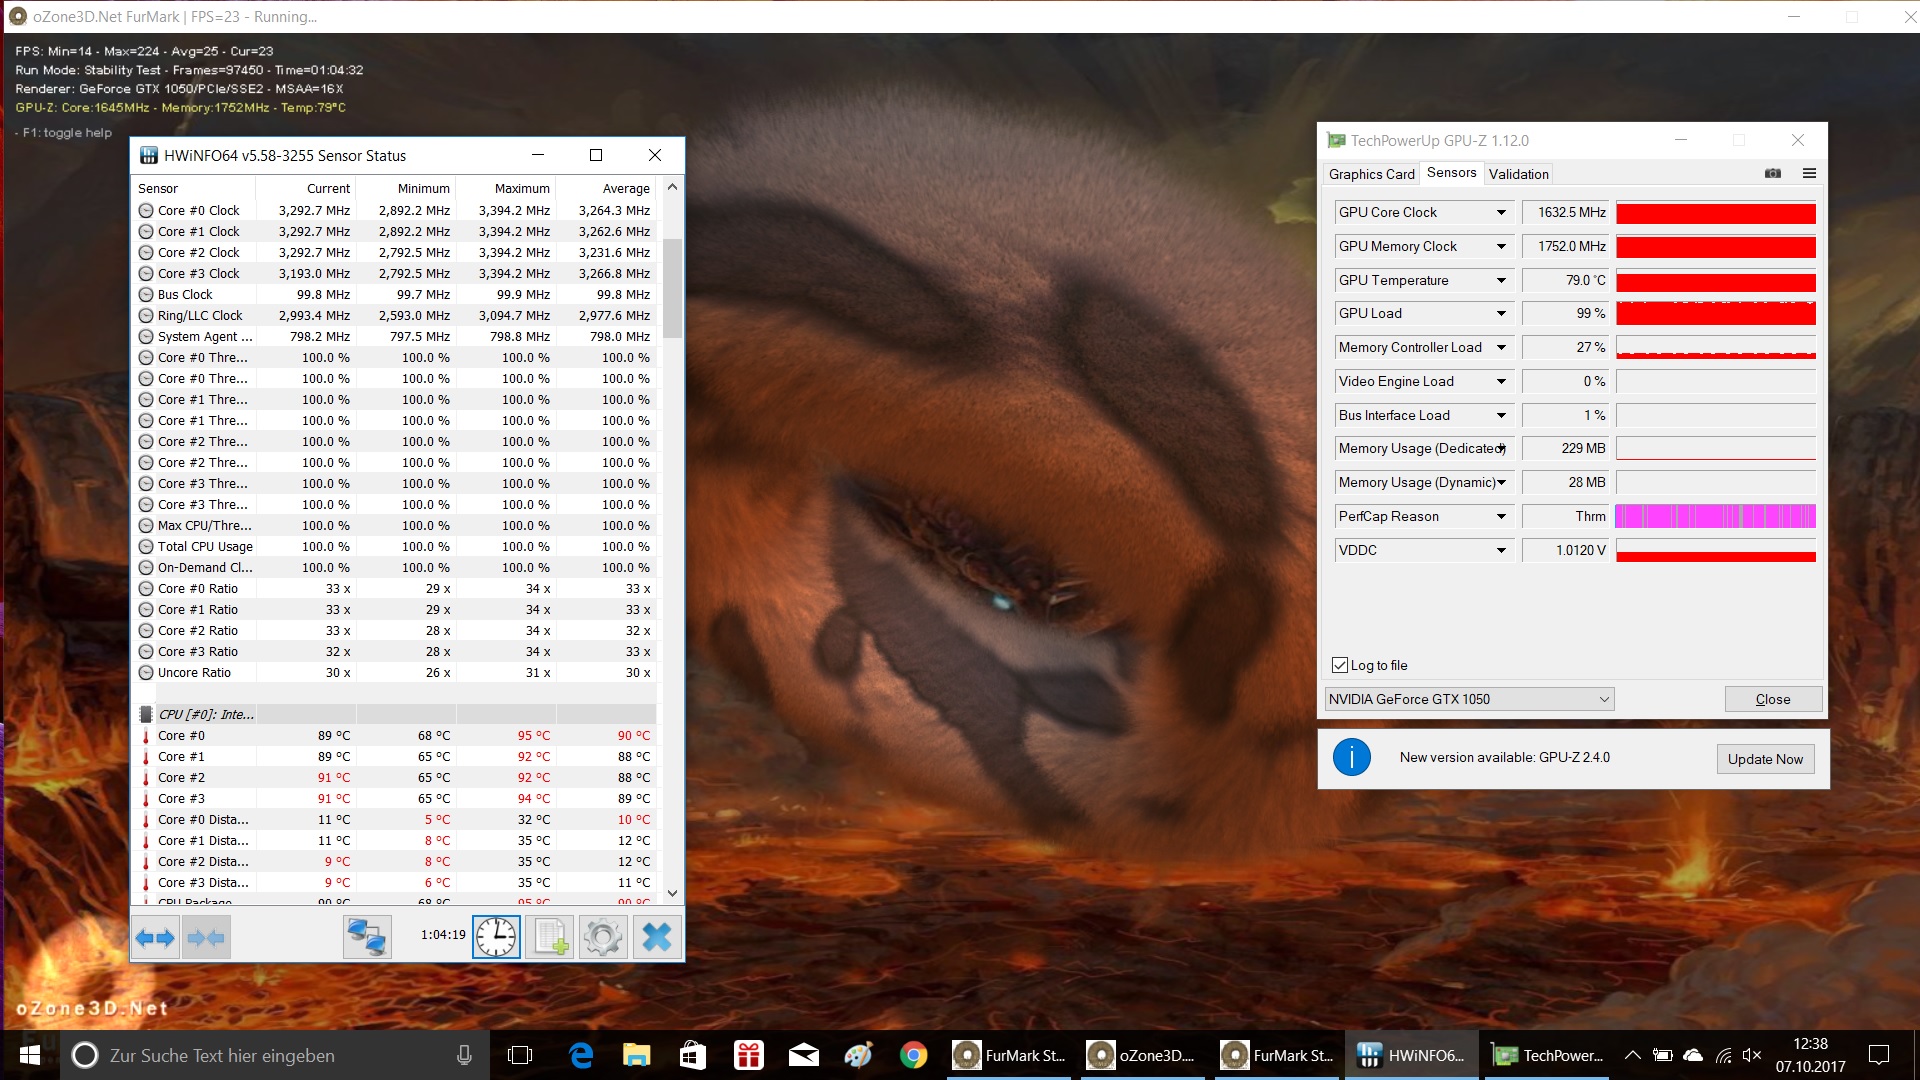The height and width of the screenshot is (1080, 1920).
Task: Open the PerfCap Reason dropdown
Action: click(x=1501, y=516)
